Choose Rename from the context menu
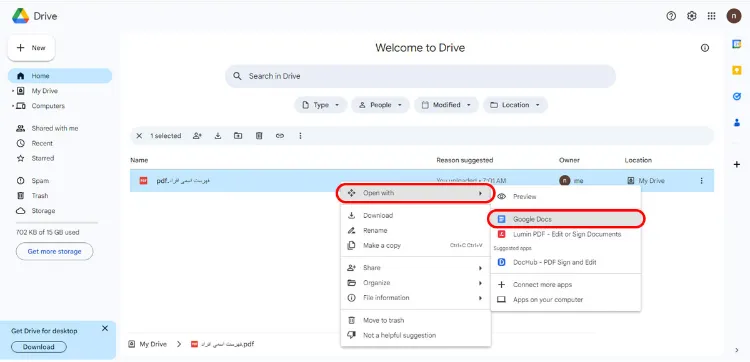The height and width of the screenshot is (362, 750). pos(415,230)
